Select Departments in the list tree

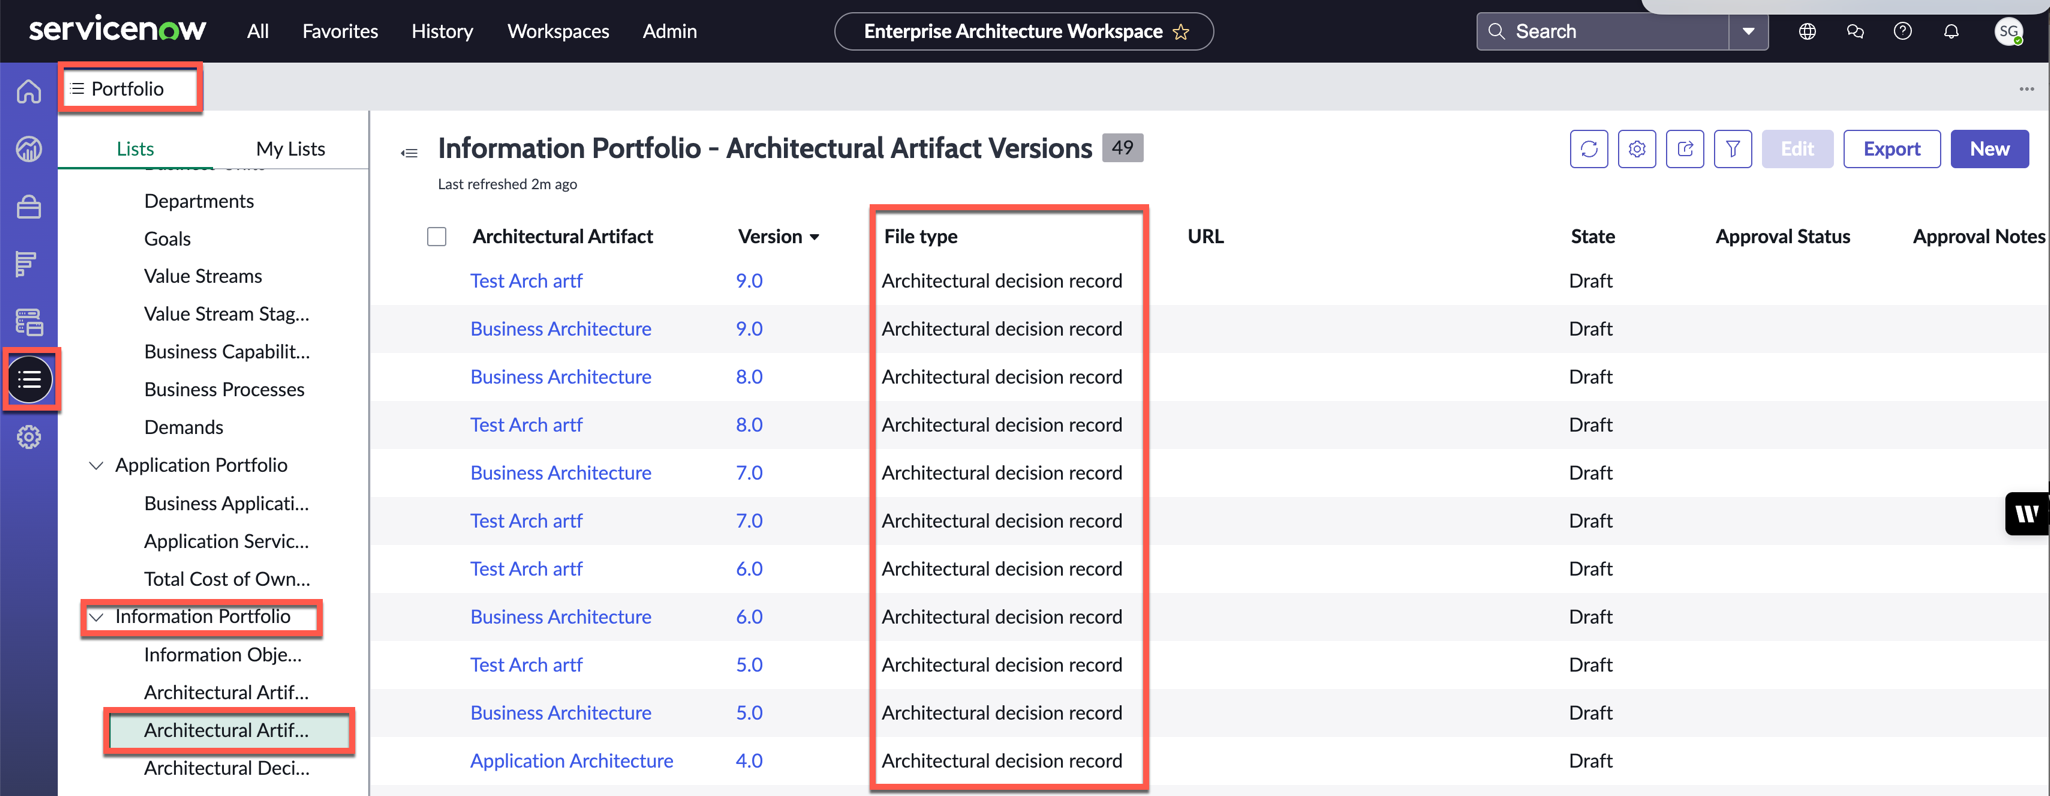[199, 201]
